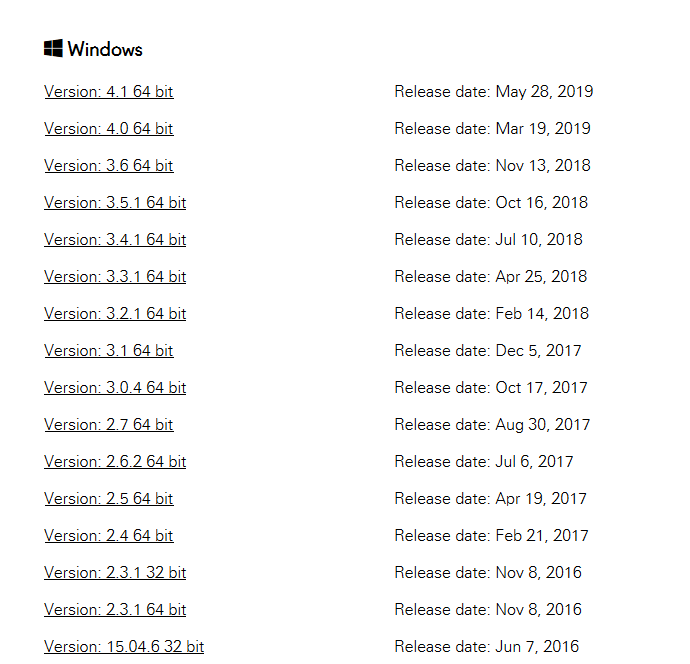Select the Version 3.6 64 bit link
The image size is (690, 664).
[108, 166]
